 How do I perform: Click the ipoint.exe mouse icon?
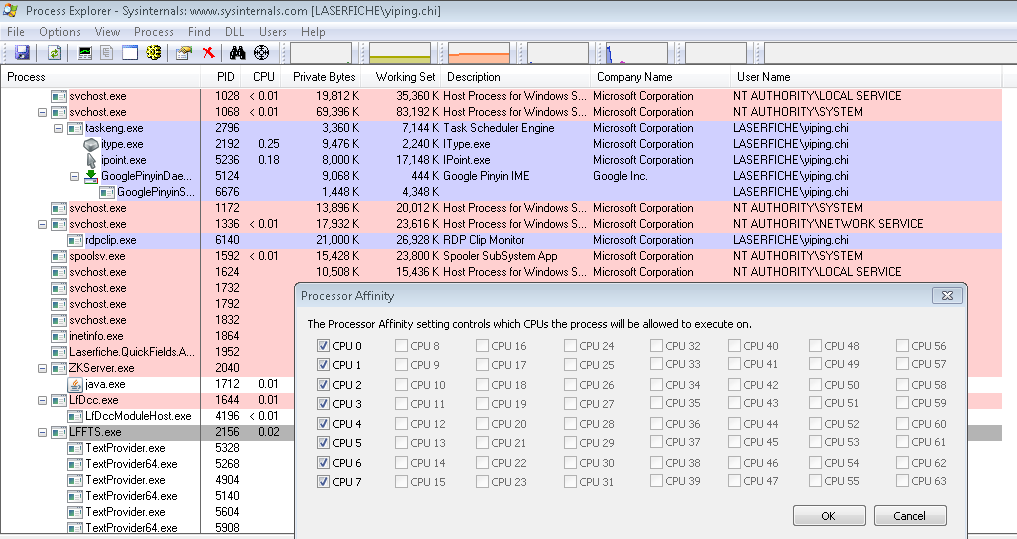(x=91, y=160)
